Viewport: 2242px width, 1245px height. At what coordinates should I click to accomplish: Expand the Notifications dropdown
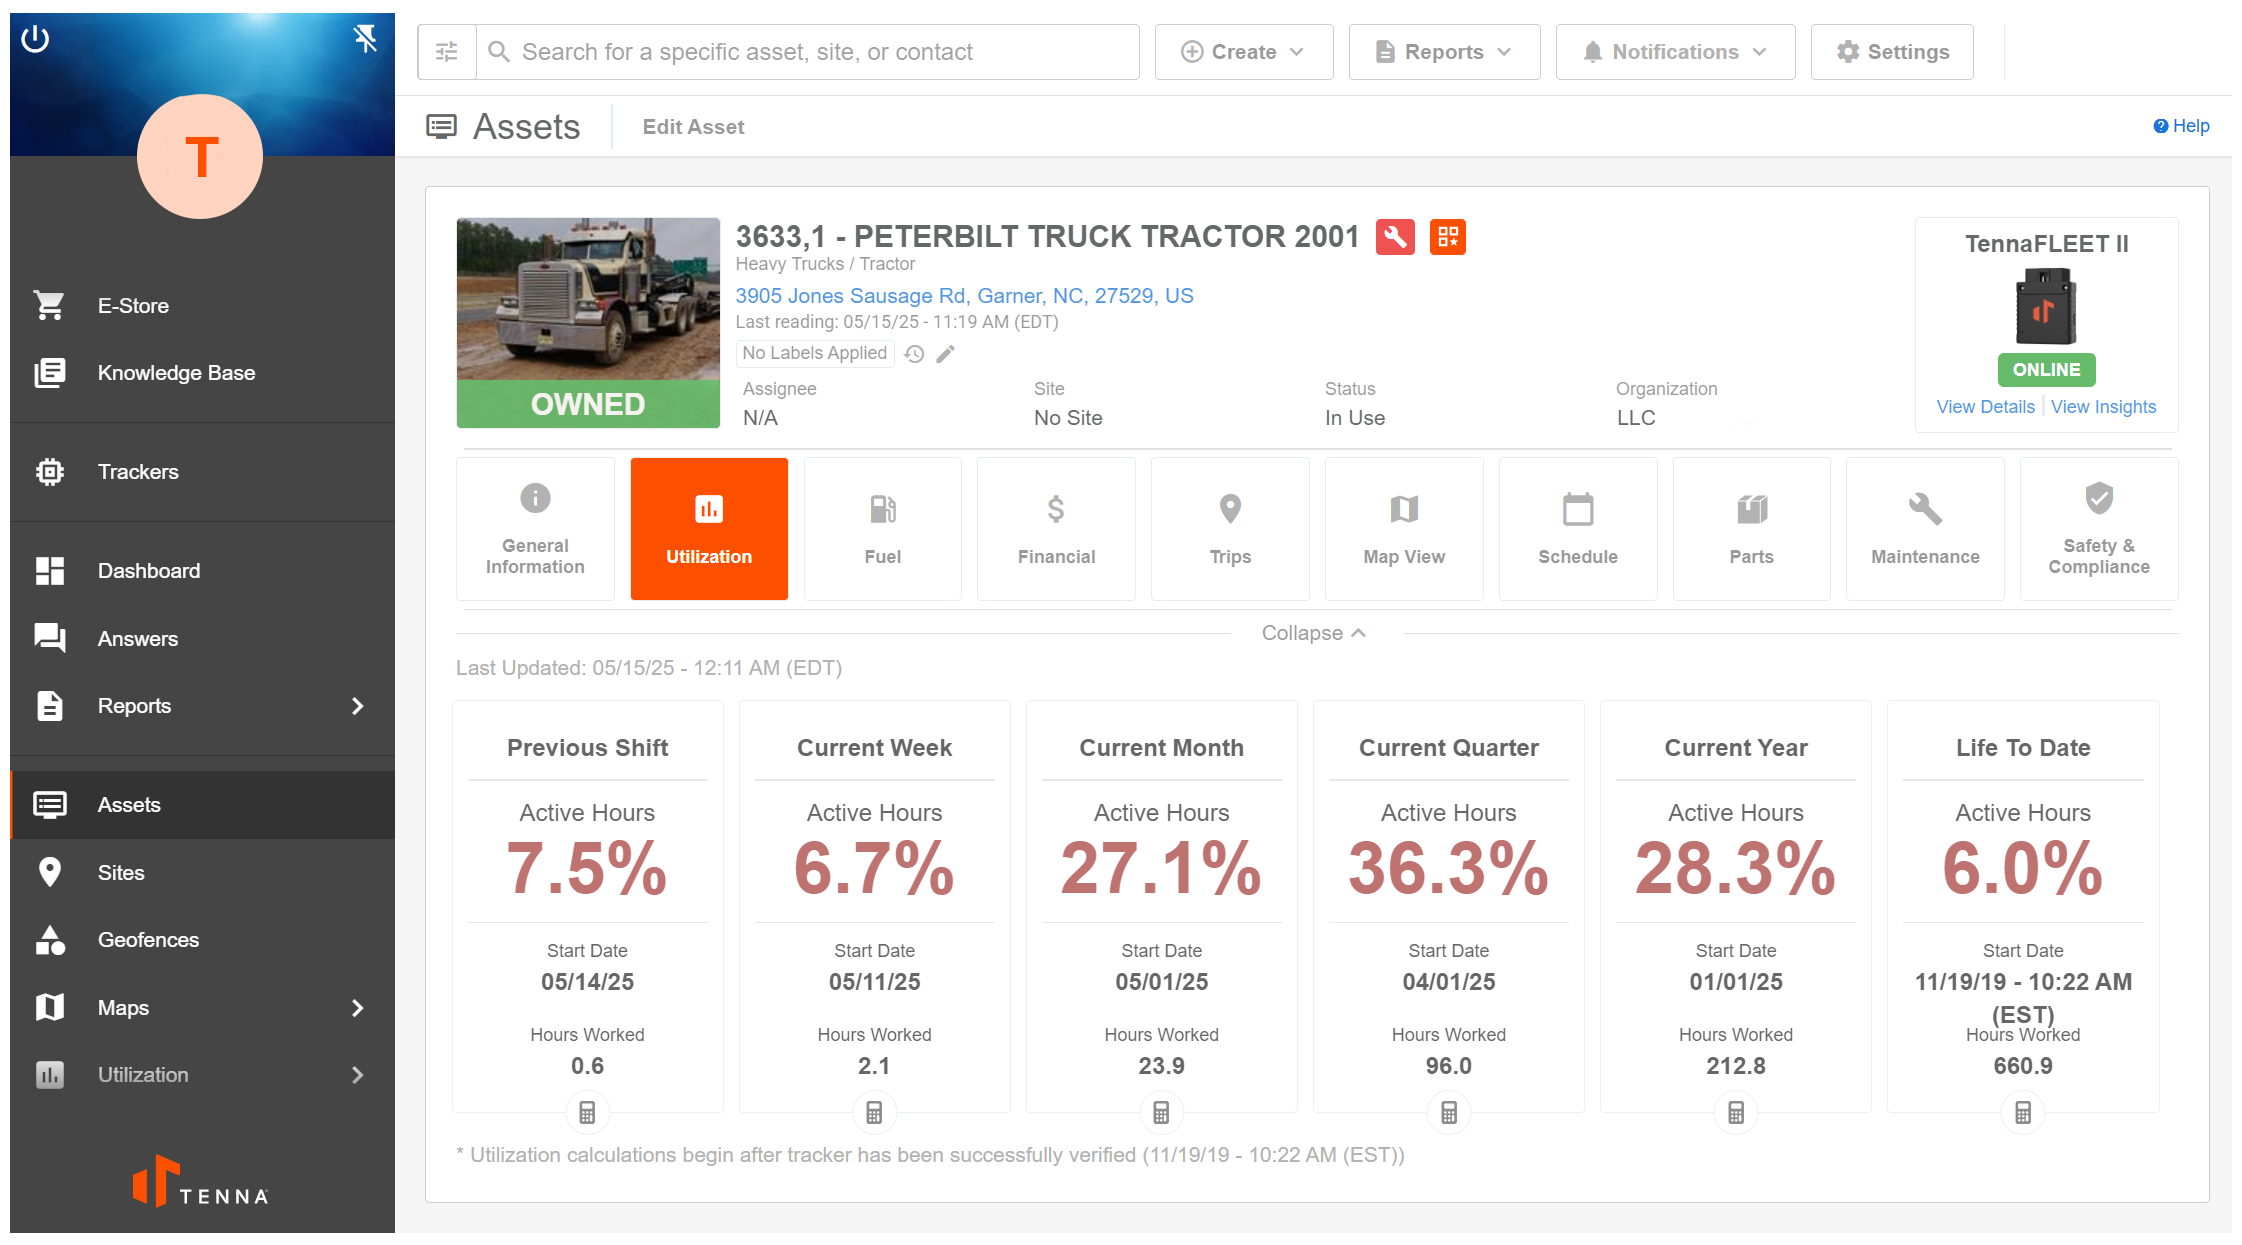(x=1675, y=51)
